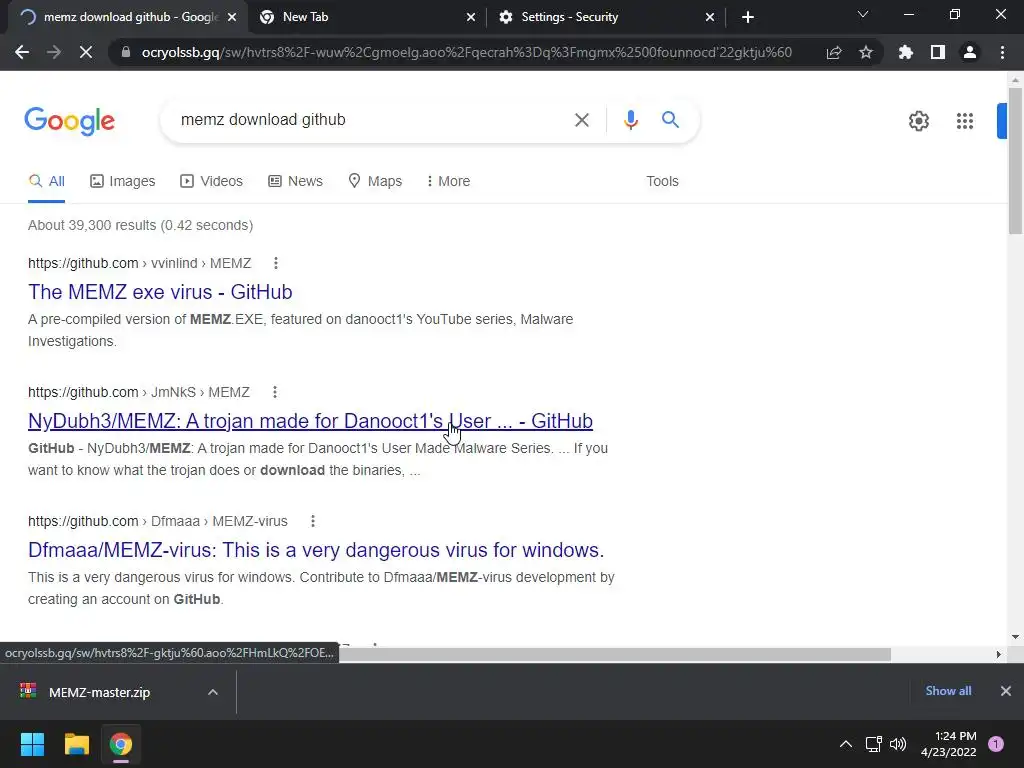Click the horizontal page scrollbar
1024x768 pixels.
(615, 654)
